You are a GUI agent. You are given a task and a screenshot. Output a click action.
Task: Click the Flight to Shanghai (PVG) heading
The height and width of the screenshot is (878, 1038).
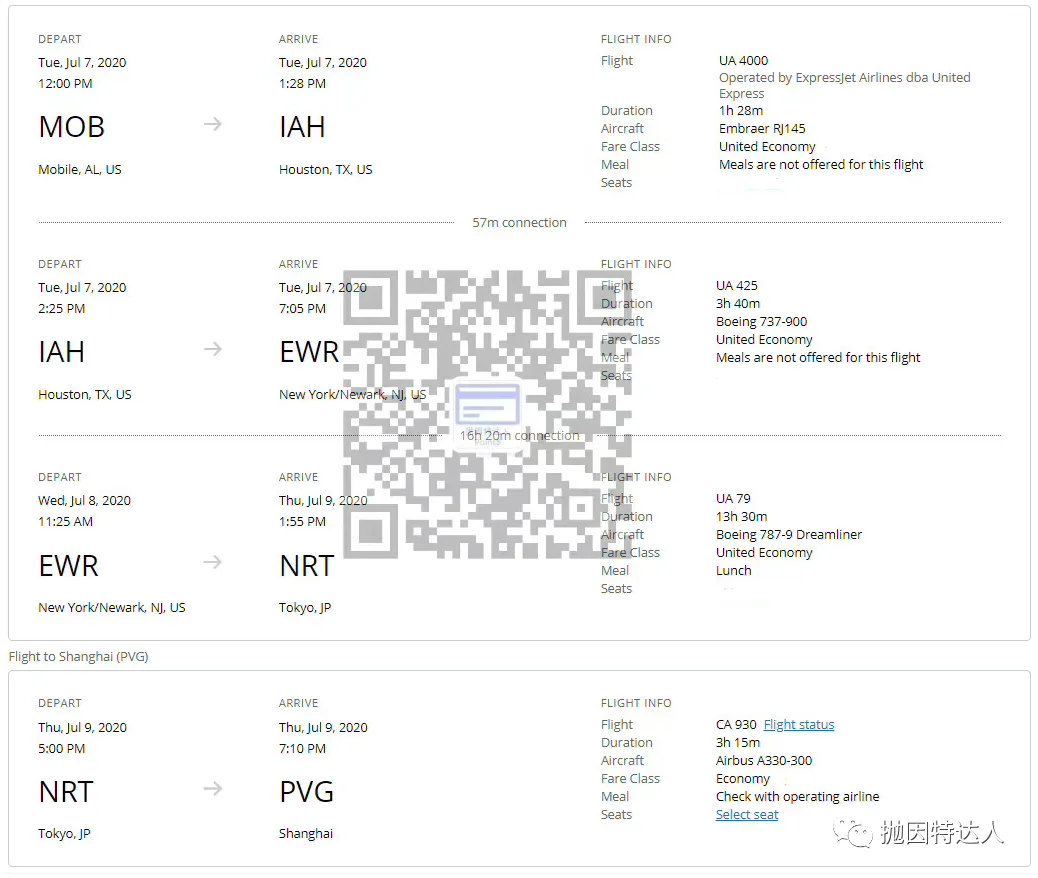coord(78,657)
